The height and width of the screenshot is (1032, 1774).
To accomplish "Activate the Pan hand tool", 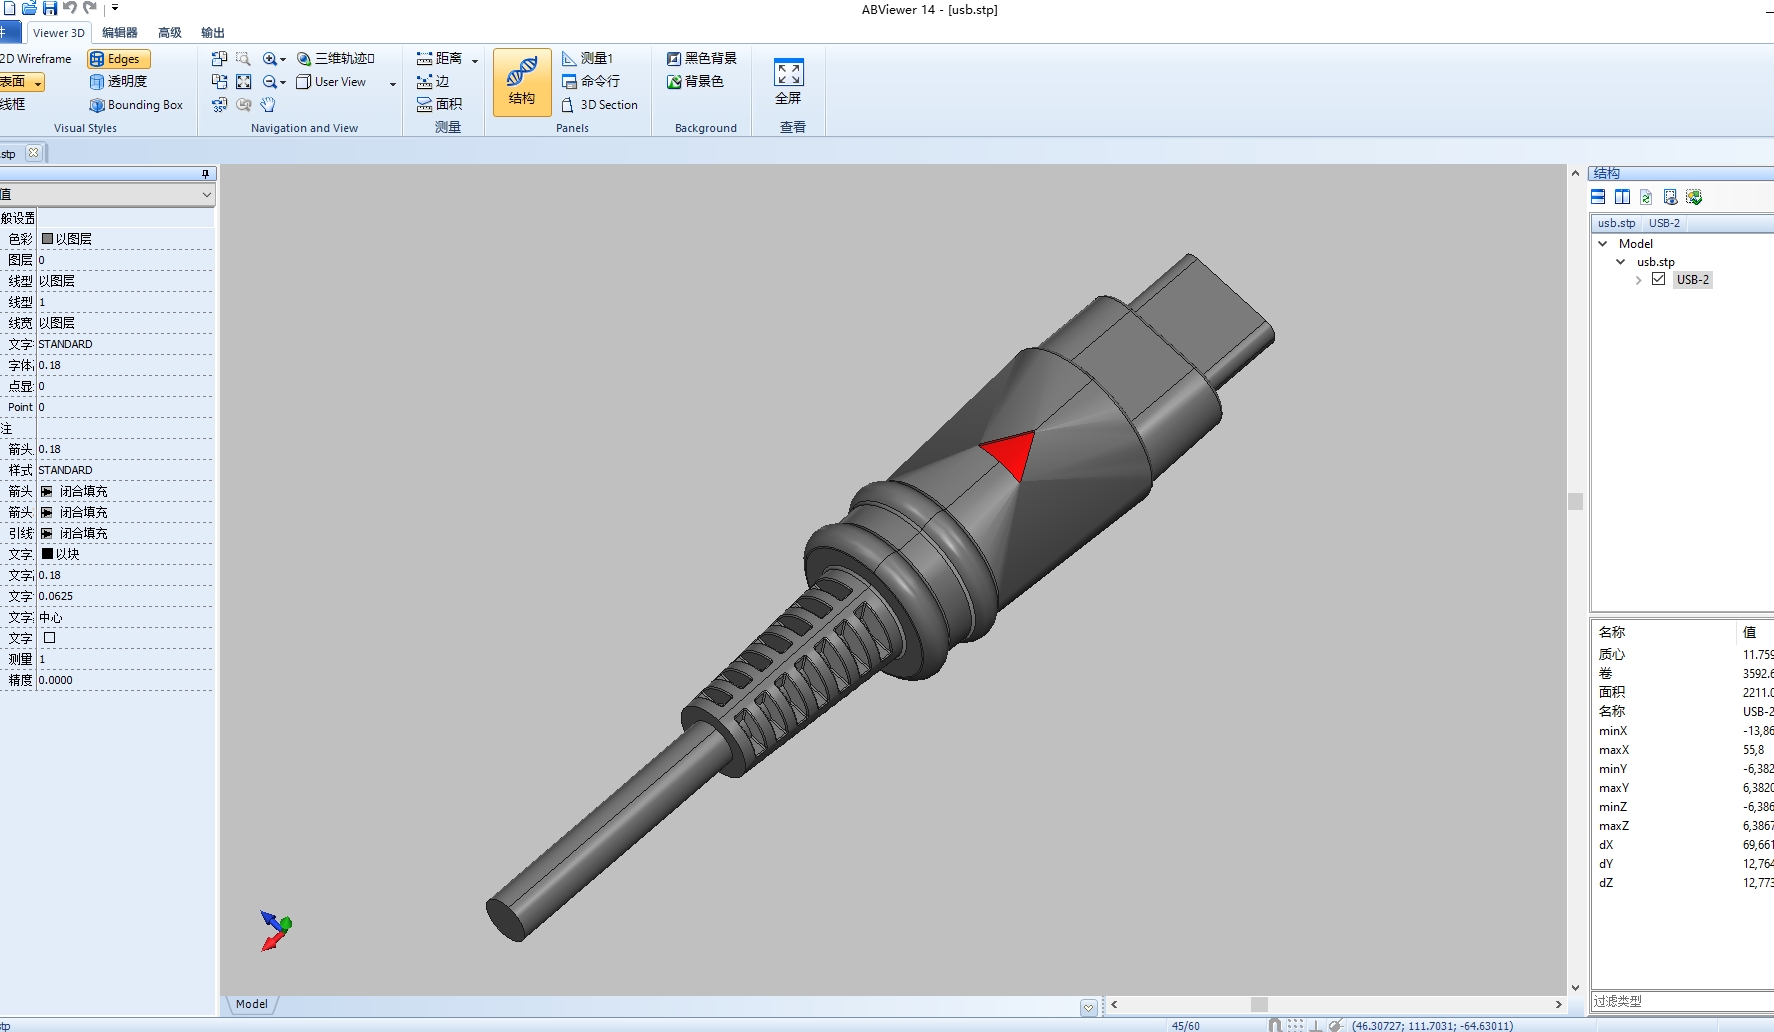I will tap(268, 105).
